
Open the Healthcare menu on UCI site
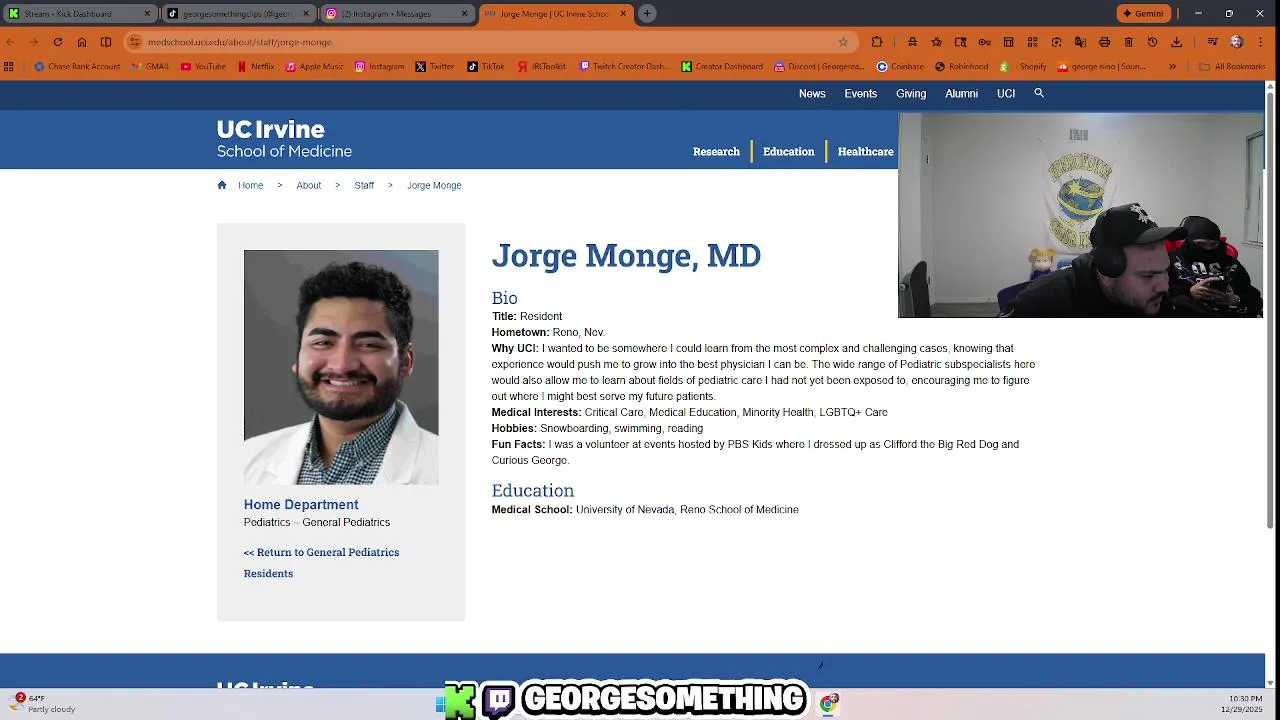(x=865, y=152)
